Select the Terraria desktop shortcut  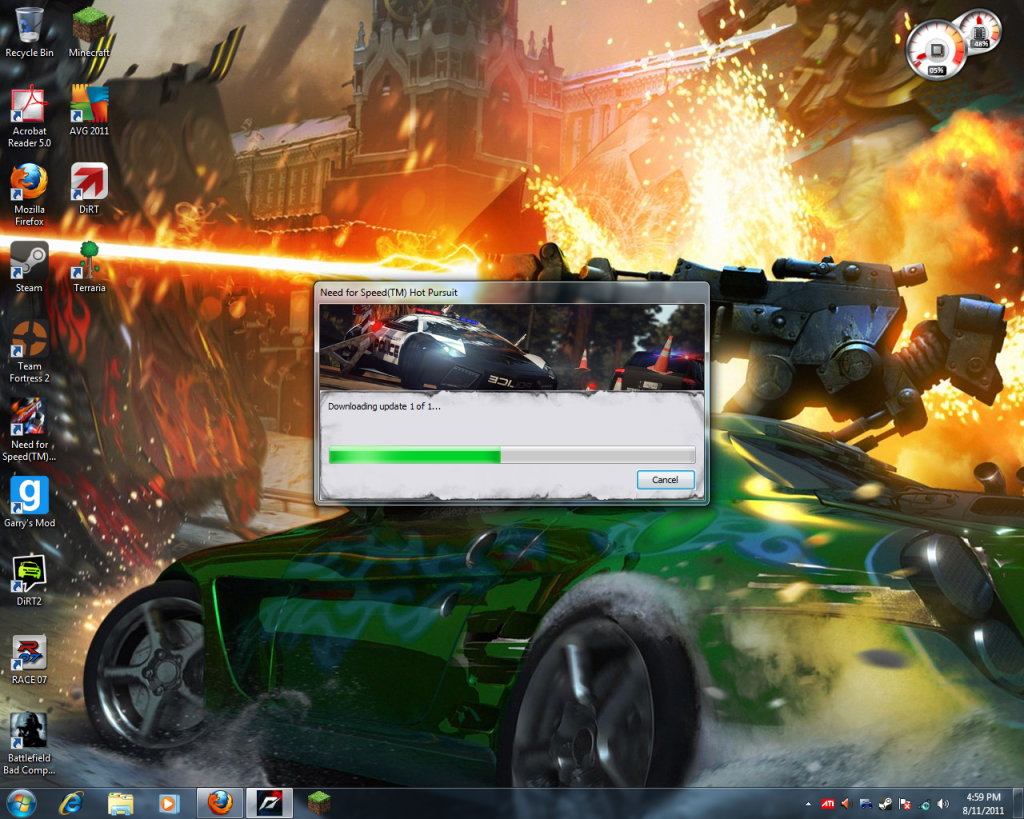tap(89, 261)
